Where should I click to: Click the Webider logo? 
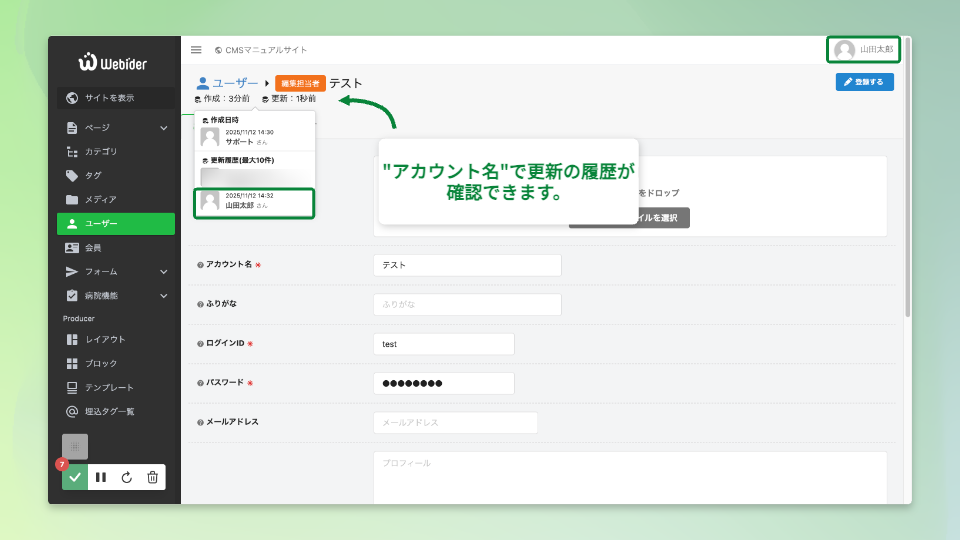(113, 62)
